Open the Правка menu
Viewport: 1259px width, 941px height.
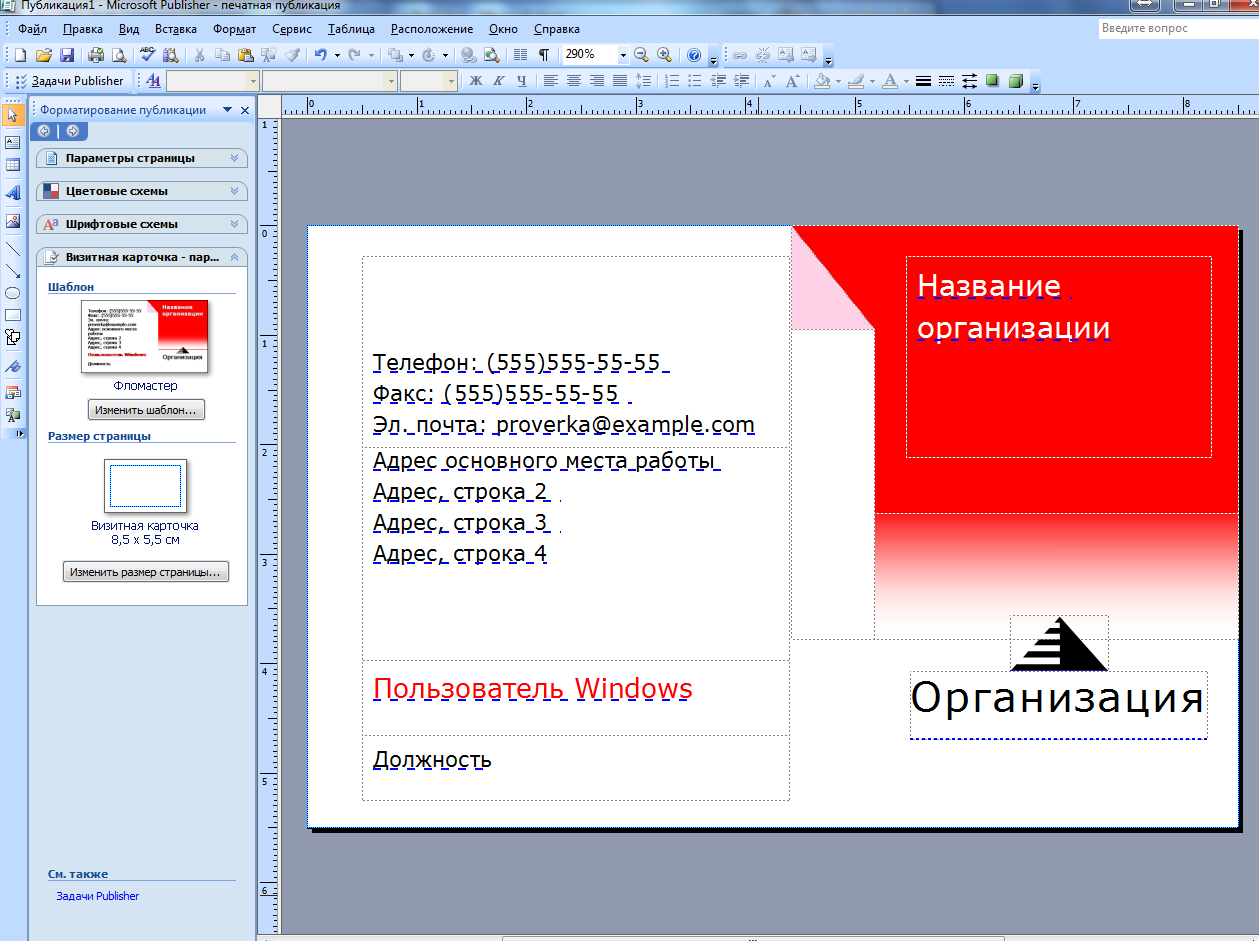click(82, 29)
